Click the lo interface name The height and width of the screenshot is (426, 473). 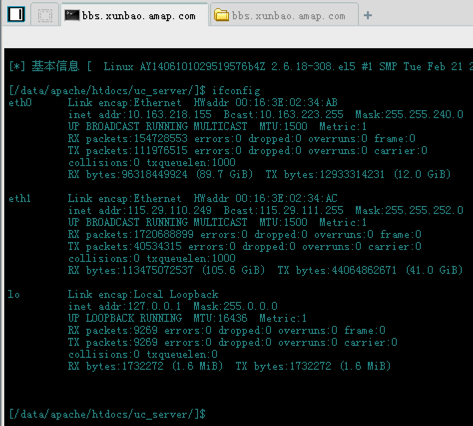coord(14,294)
